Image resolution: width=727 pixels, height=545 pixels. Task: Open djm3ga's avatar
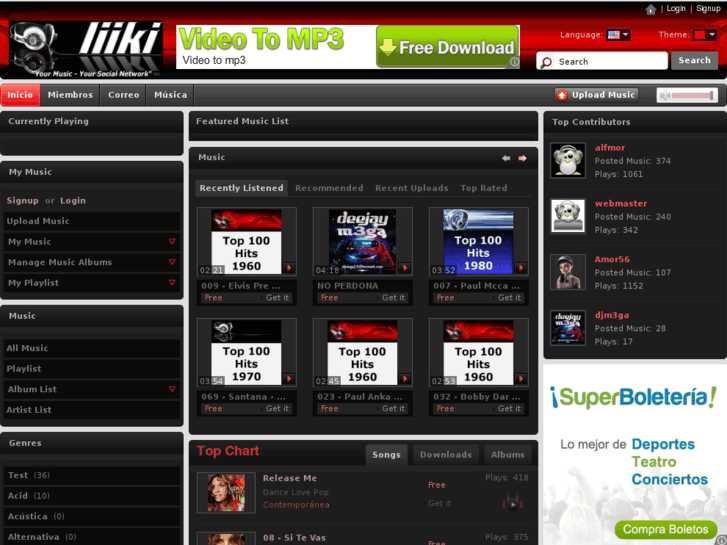pos(568,328)
